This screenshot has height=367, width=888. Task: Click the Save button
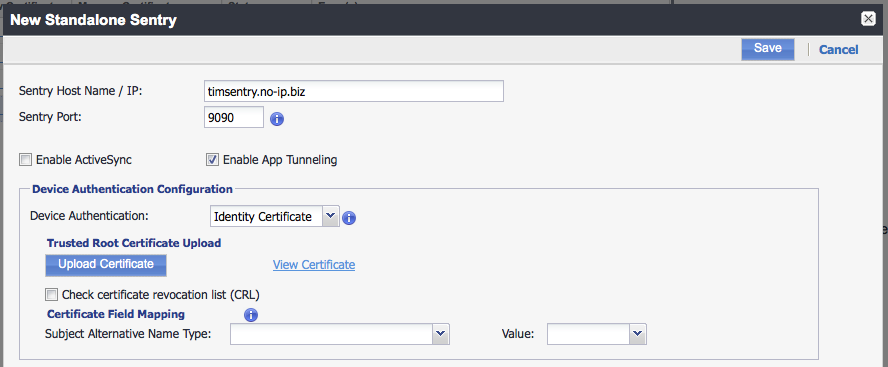pyautogui.click(x=768, y=49)
